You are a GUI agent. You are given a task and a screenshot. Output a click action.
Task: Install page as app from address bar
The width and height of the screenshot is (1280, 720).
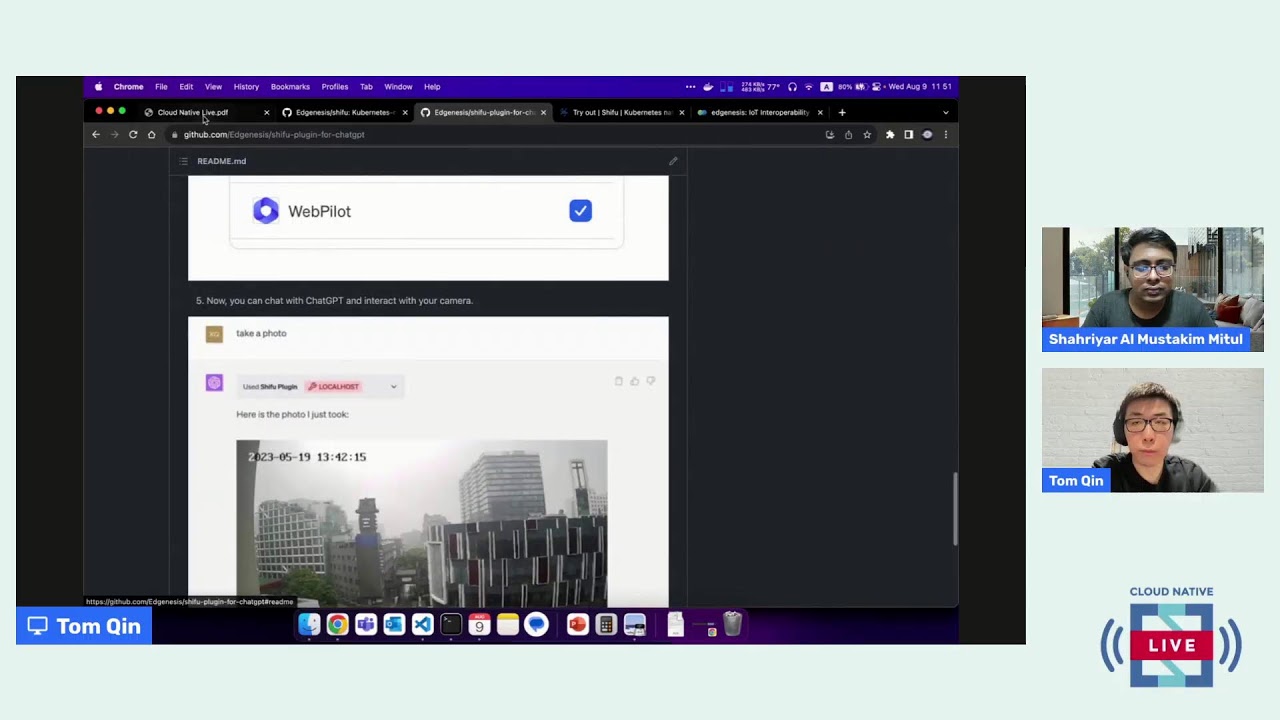pos(829,134)
